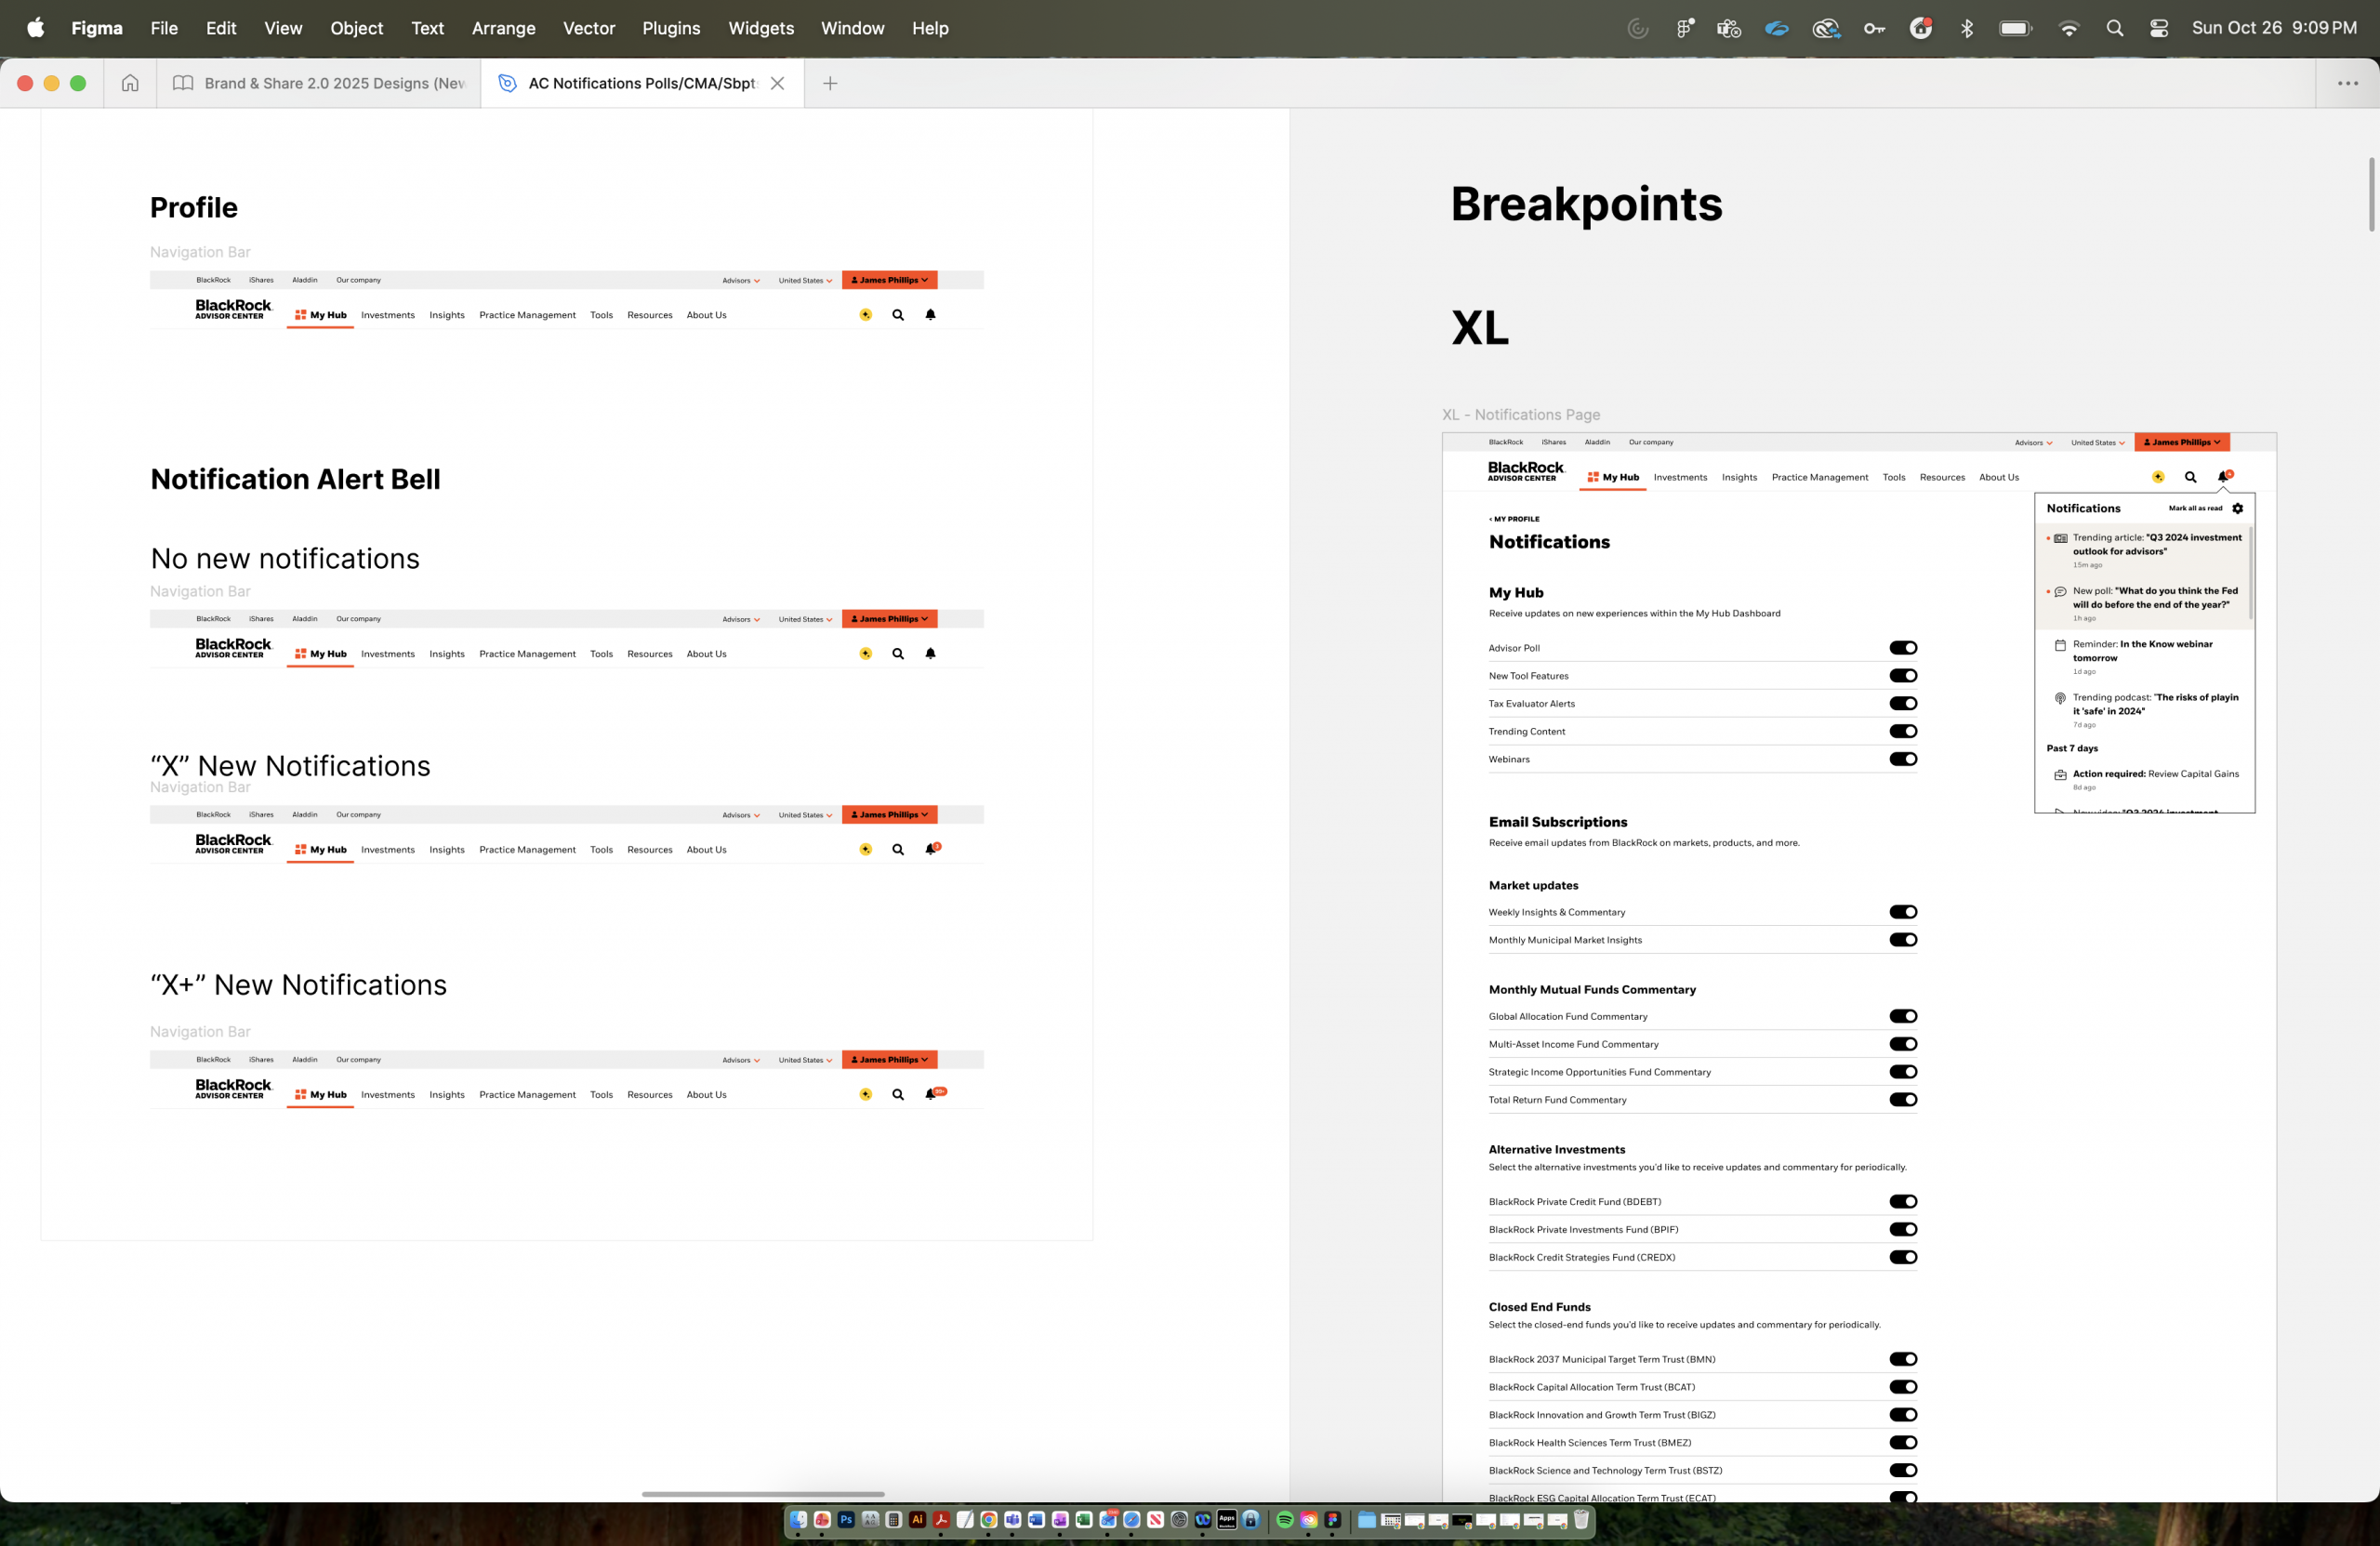The height and width of the screenshot is (1546, 2380).
Task: Open the Trending article Q3 2024 notification
Action: click(2144, 550)
